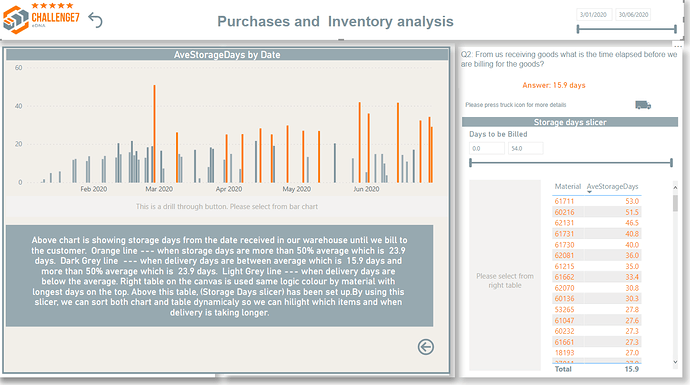Select material 61047 row
Screen dimensions: 690x385
(x=596, y=320)
